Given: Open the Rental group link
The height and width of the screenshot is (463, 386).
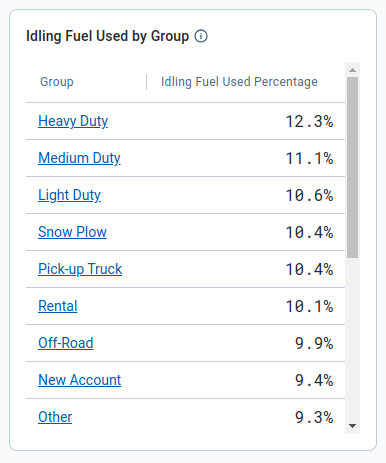Looking at the screenshot, I should click(58, 306).
